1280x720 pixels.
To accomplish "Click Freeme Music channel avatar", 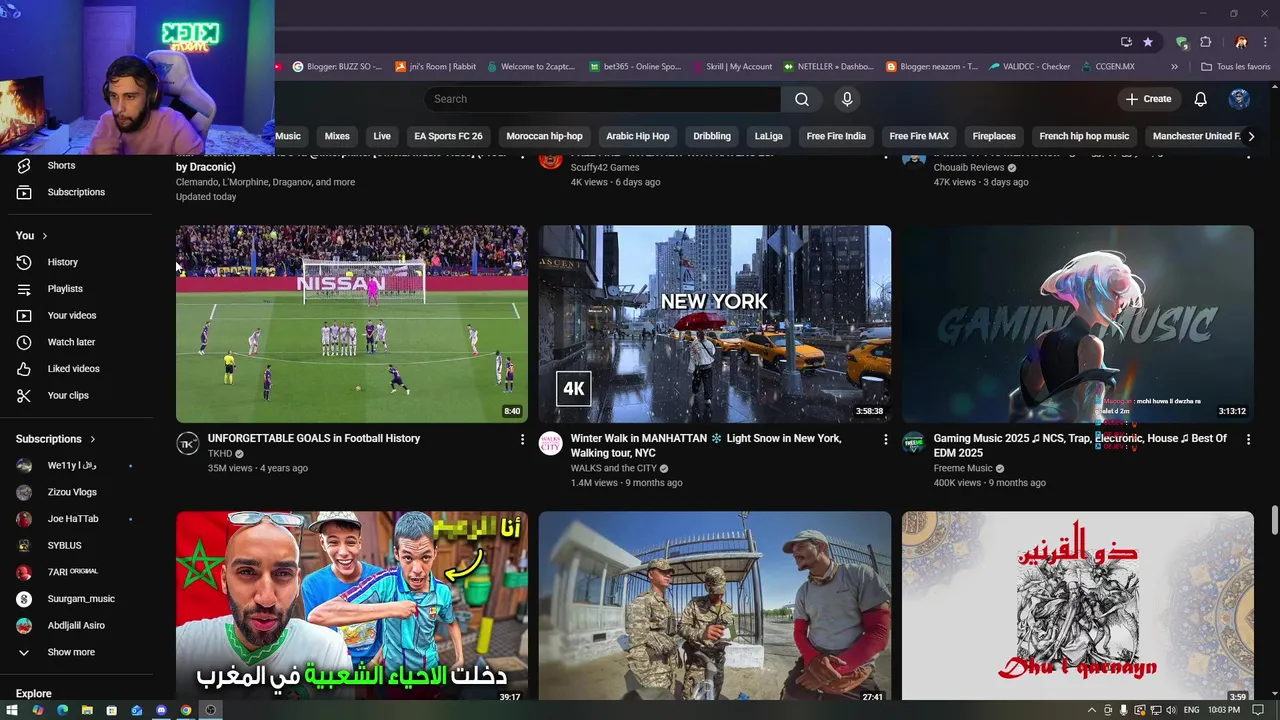I will click(x=914, y=444).
